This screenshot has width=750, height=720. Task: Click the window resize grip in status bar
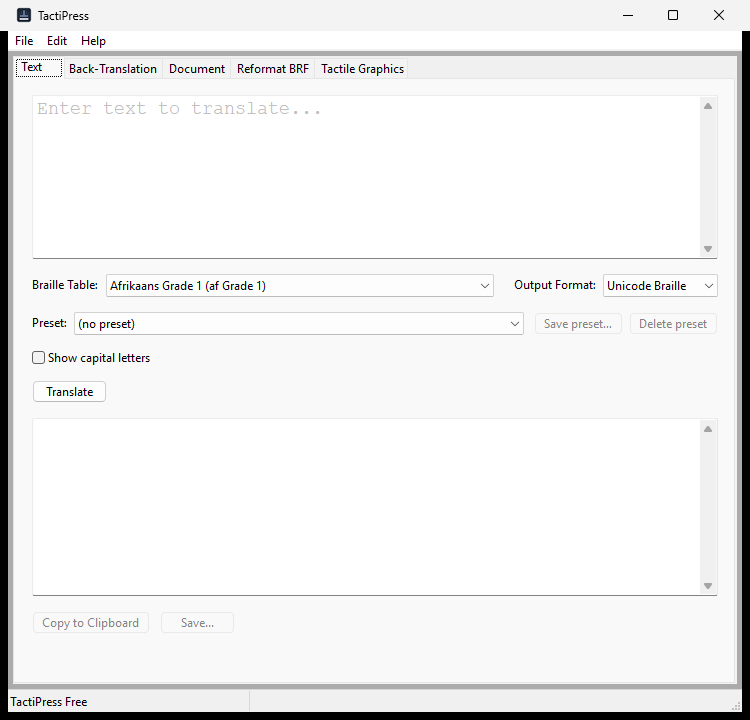[737, 706]
